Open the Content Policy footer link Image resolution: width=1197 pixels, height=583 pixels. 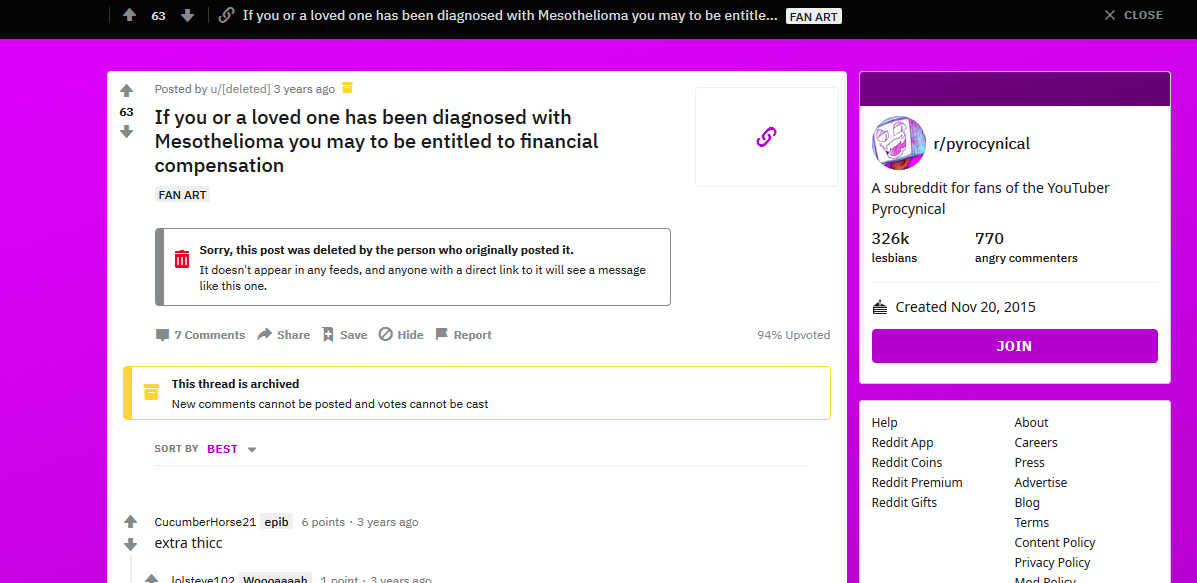point(1055,543)
